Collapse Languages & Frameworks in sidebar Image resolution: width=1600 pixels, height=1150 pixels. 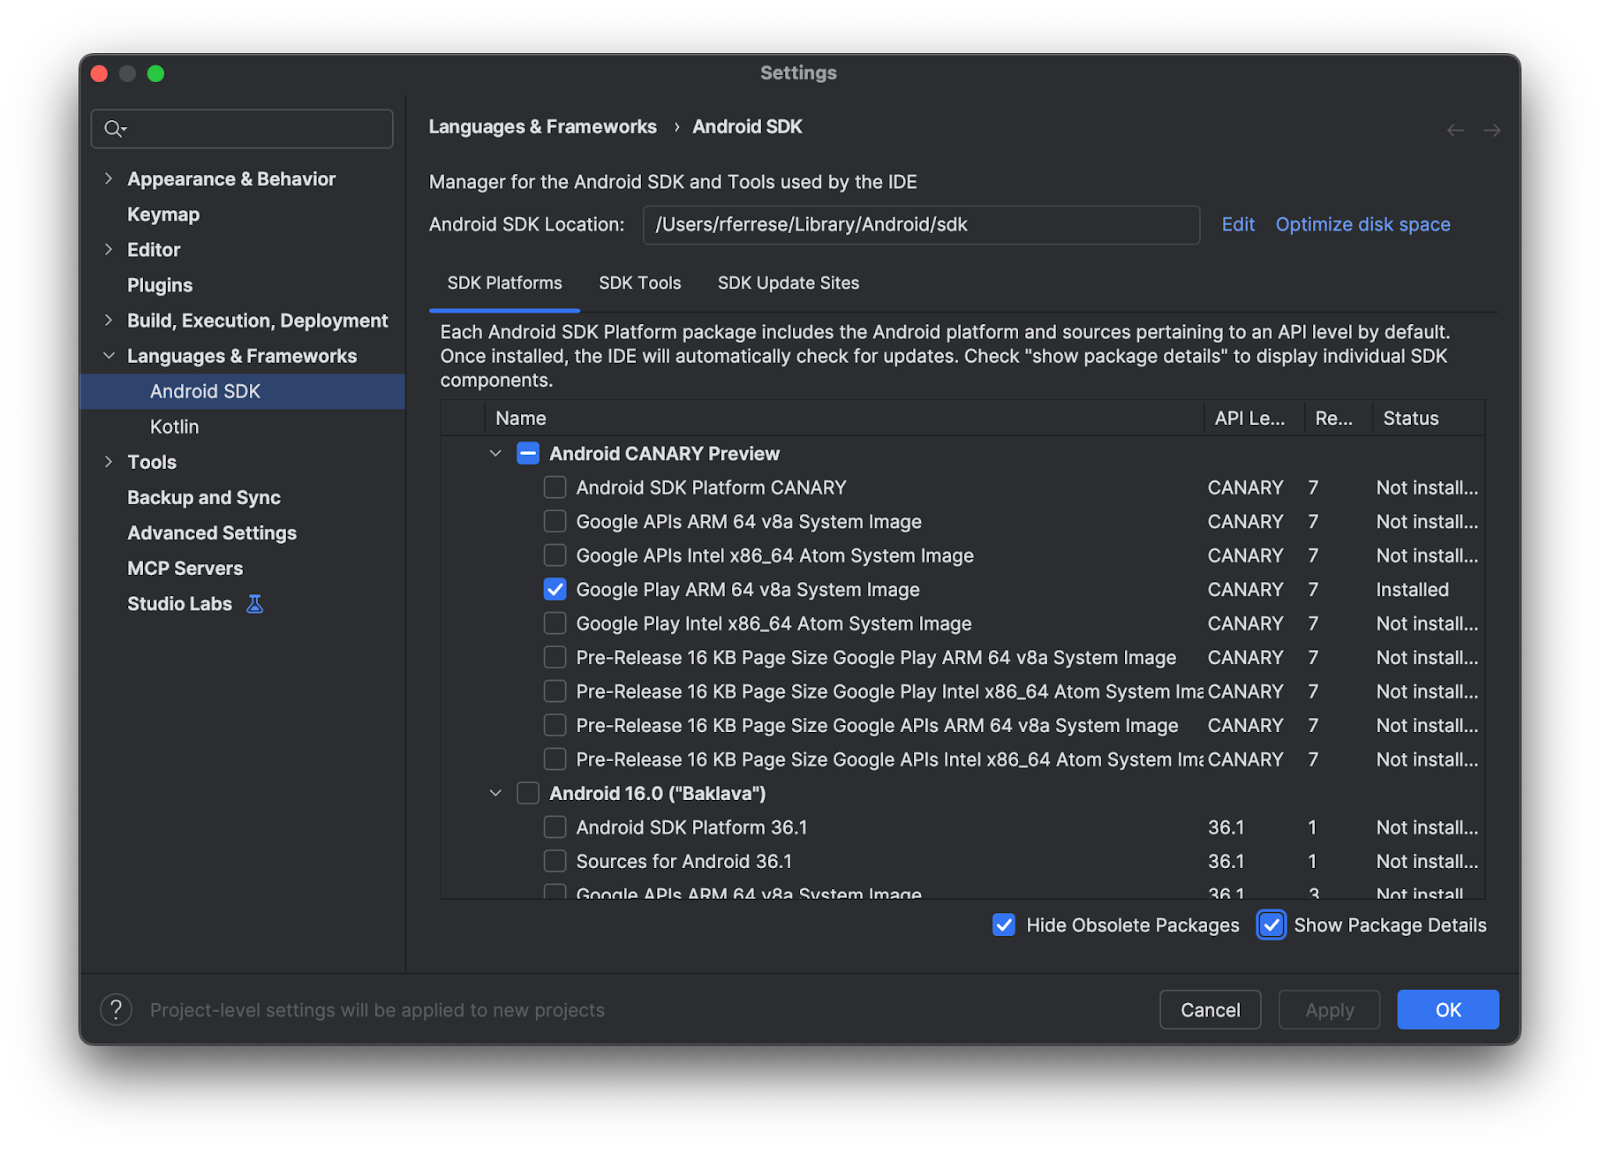[x=108, y=356]
